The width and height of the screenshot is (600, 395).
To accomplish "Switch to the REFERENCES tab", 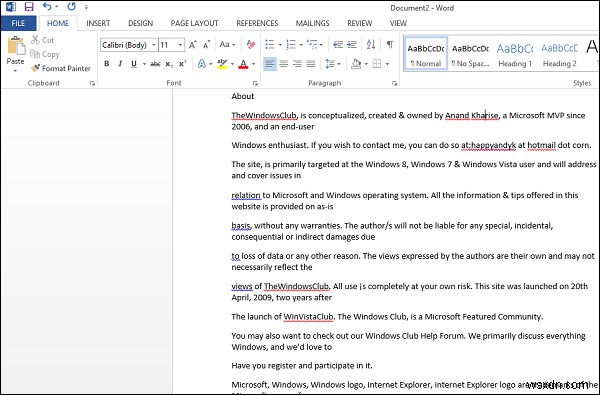I will pyautogui.click(x=257, y=23).
